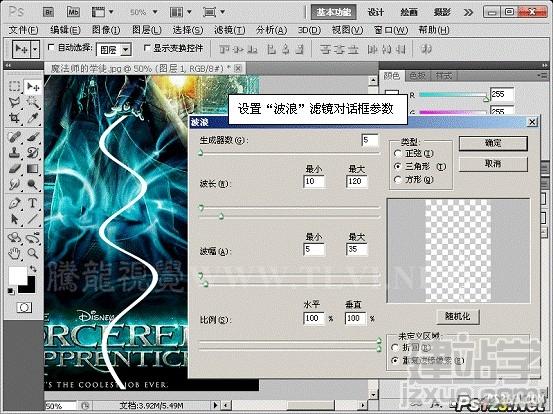Click the 随机化 randomize button

coord(457,316)
